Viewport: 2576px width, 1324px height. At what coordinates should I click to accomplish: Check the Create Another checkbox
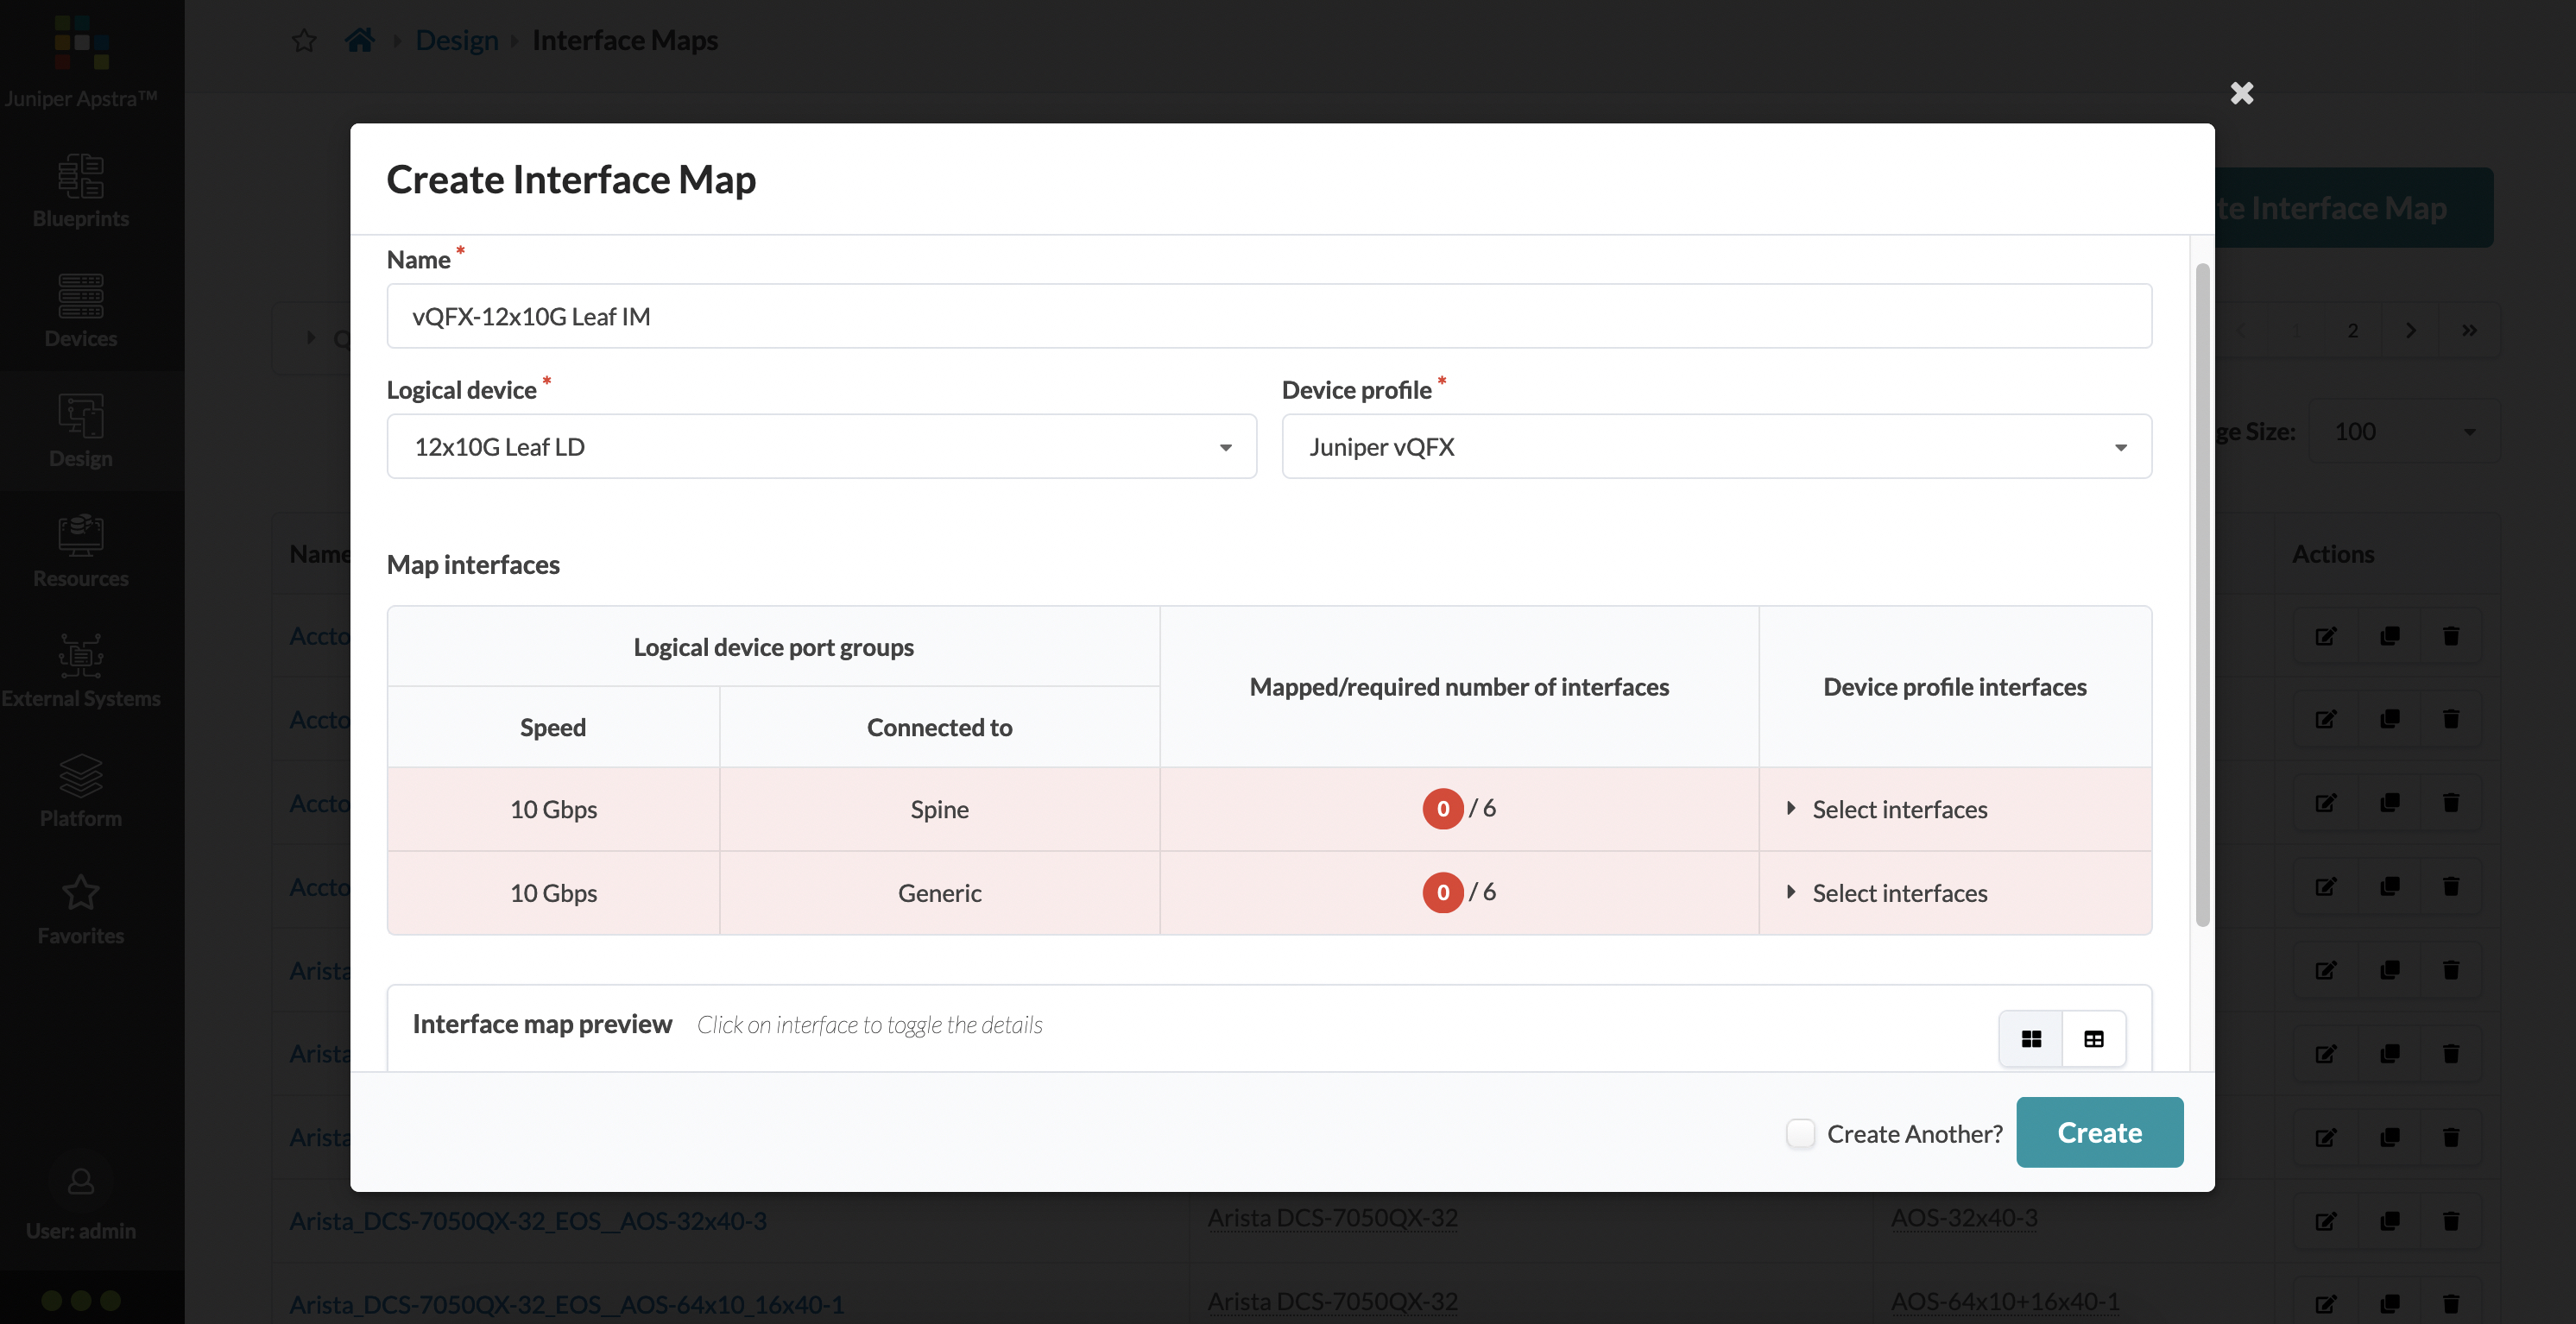(1800, 1133)
